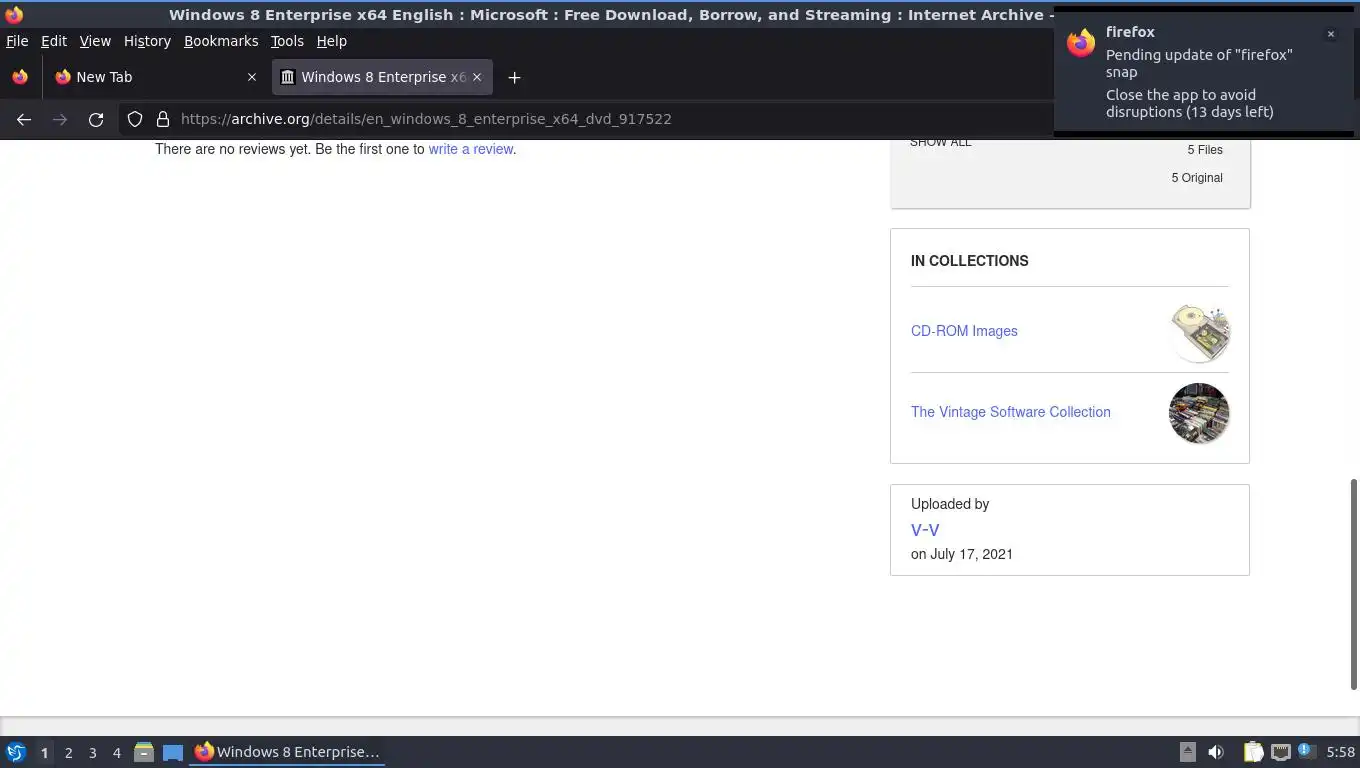Click SHOW ALL files link
This screenshot has width=1360, height=768.
click(940, 142)
